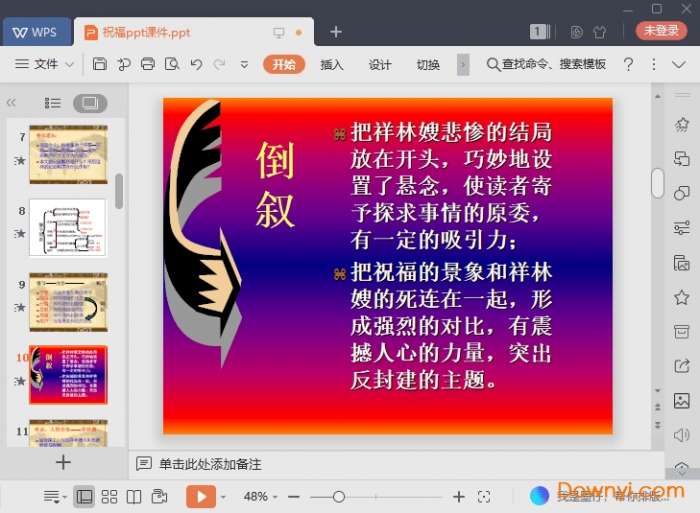Click the speaker audio icon in sidebar
This screenshot has width=700, height=513.
682,435
